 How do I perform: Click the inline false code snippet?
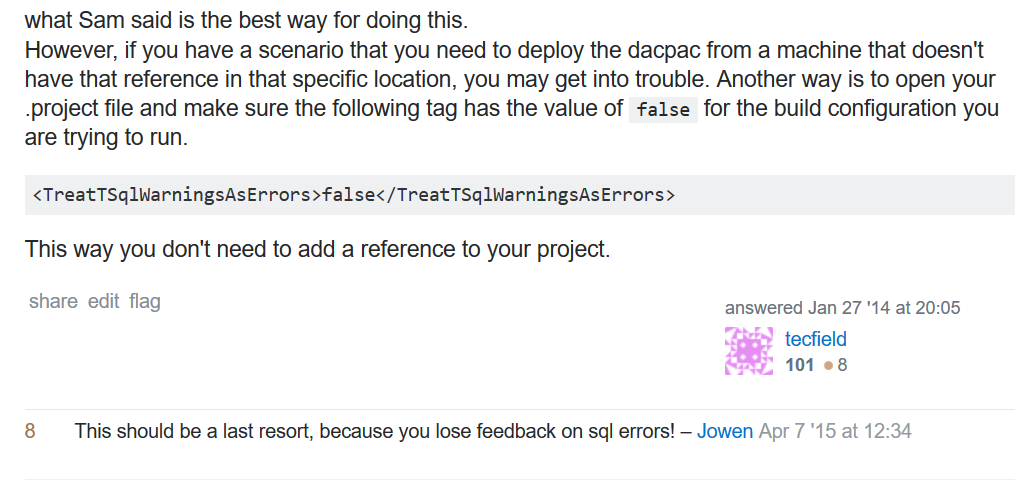pyautogui.click(x=663, y=110)
